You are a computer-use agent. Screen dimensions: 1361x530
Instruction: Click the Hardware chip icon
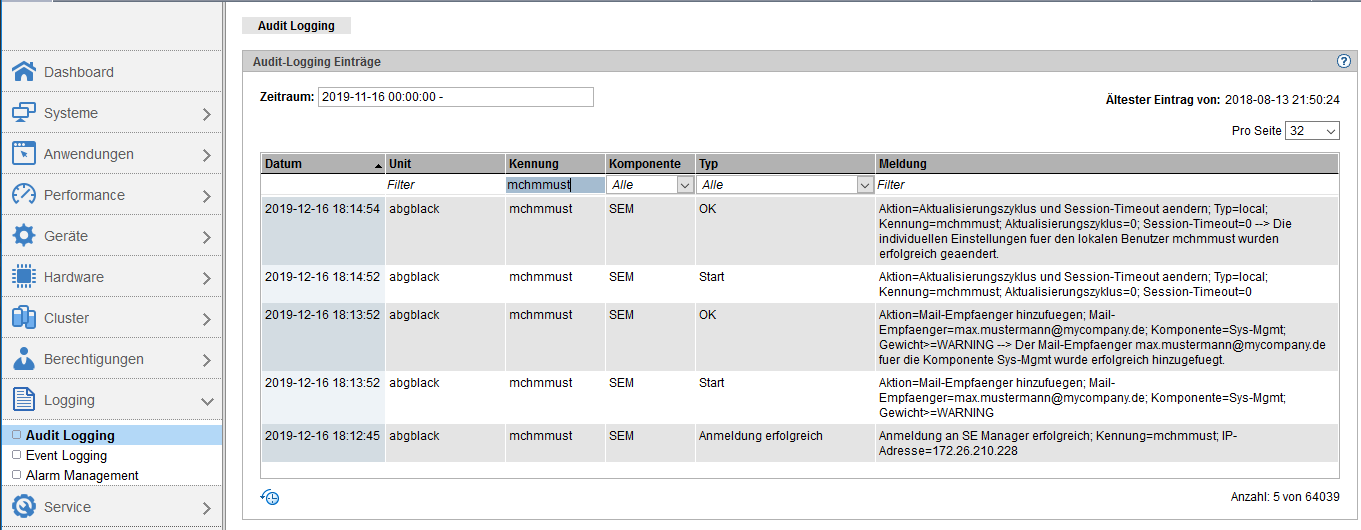pyautogui.click(x=24, y=277)
